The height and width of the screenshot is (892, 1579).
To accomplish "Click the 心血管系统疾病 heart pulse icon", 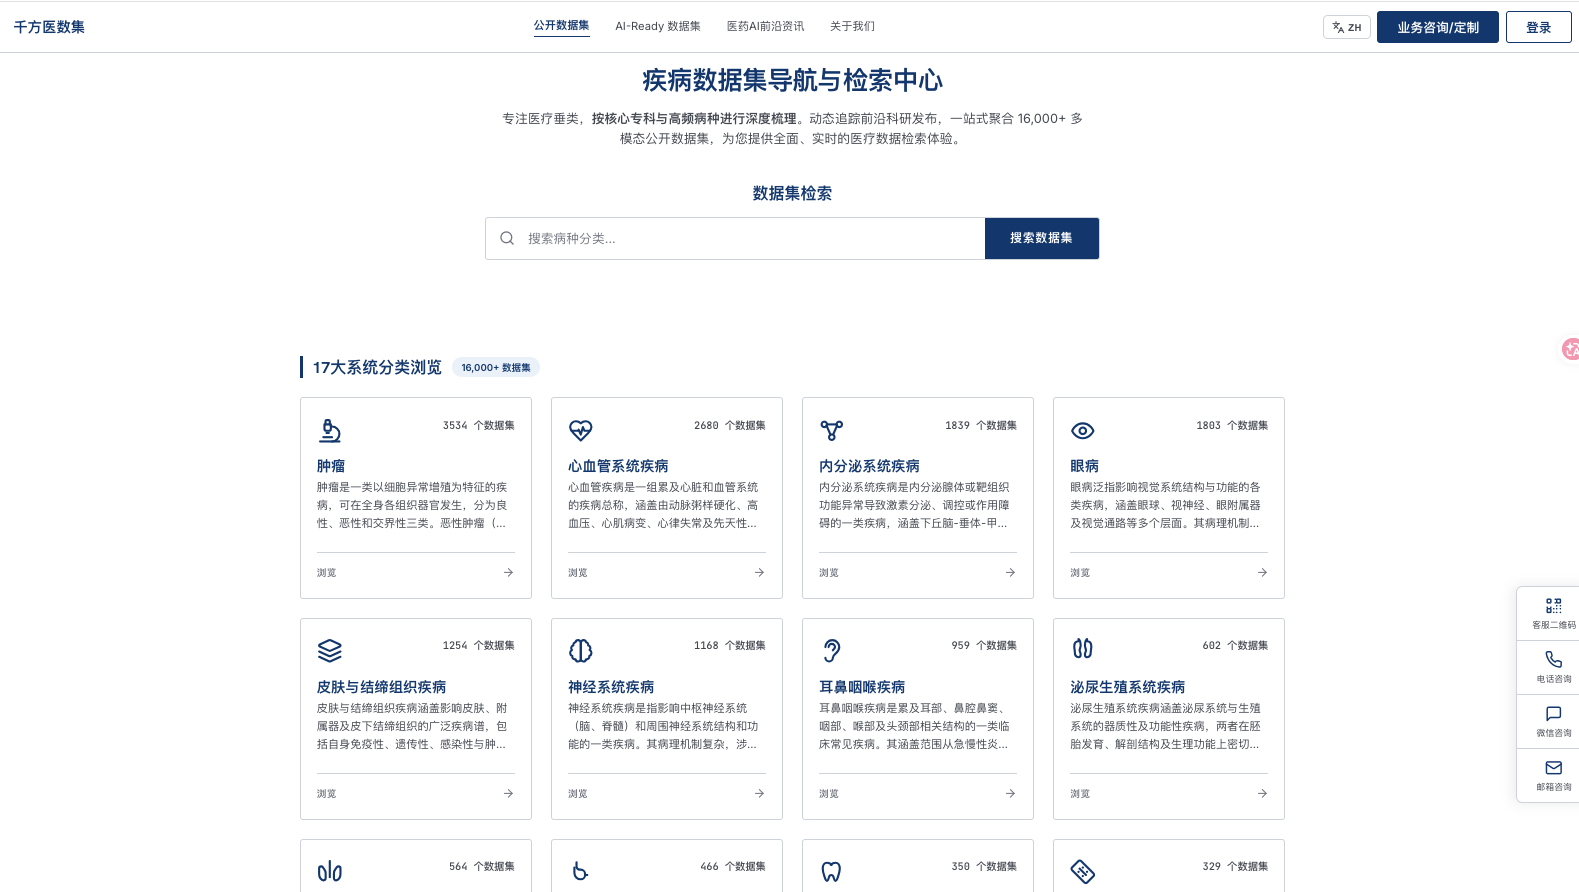I will click(x=581, y=430).
